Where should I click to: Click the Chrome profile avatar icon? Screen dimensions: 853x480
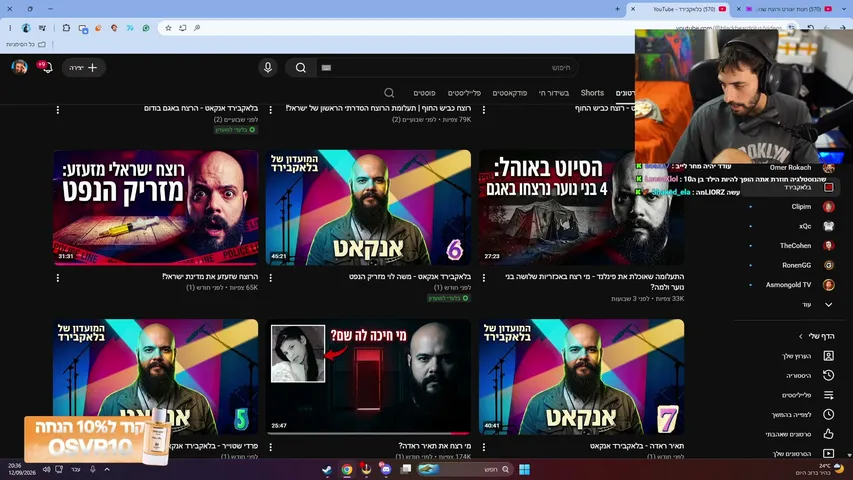(26, 28)
